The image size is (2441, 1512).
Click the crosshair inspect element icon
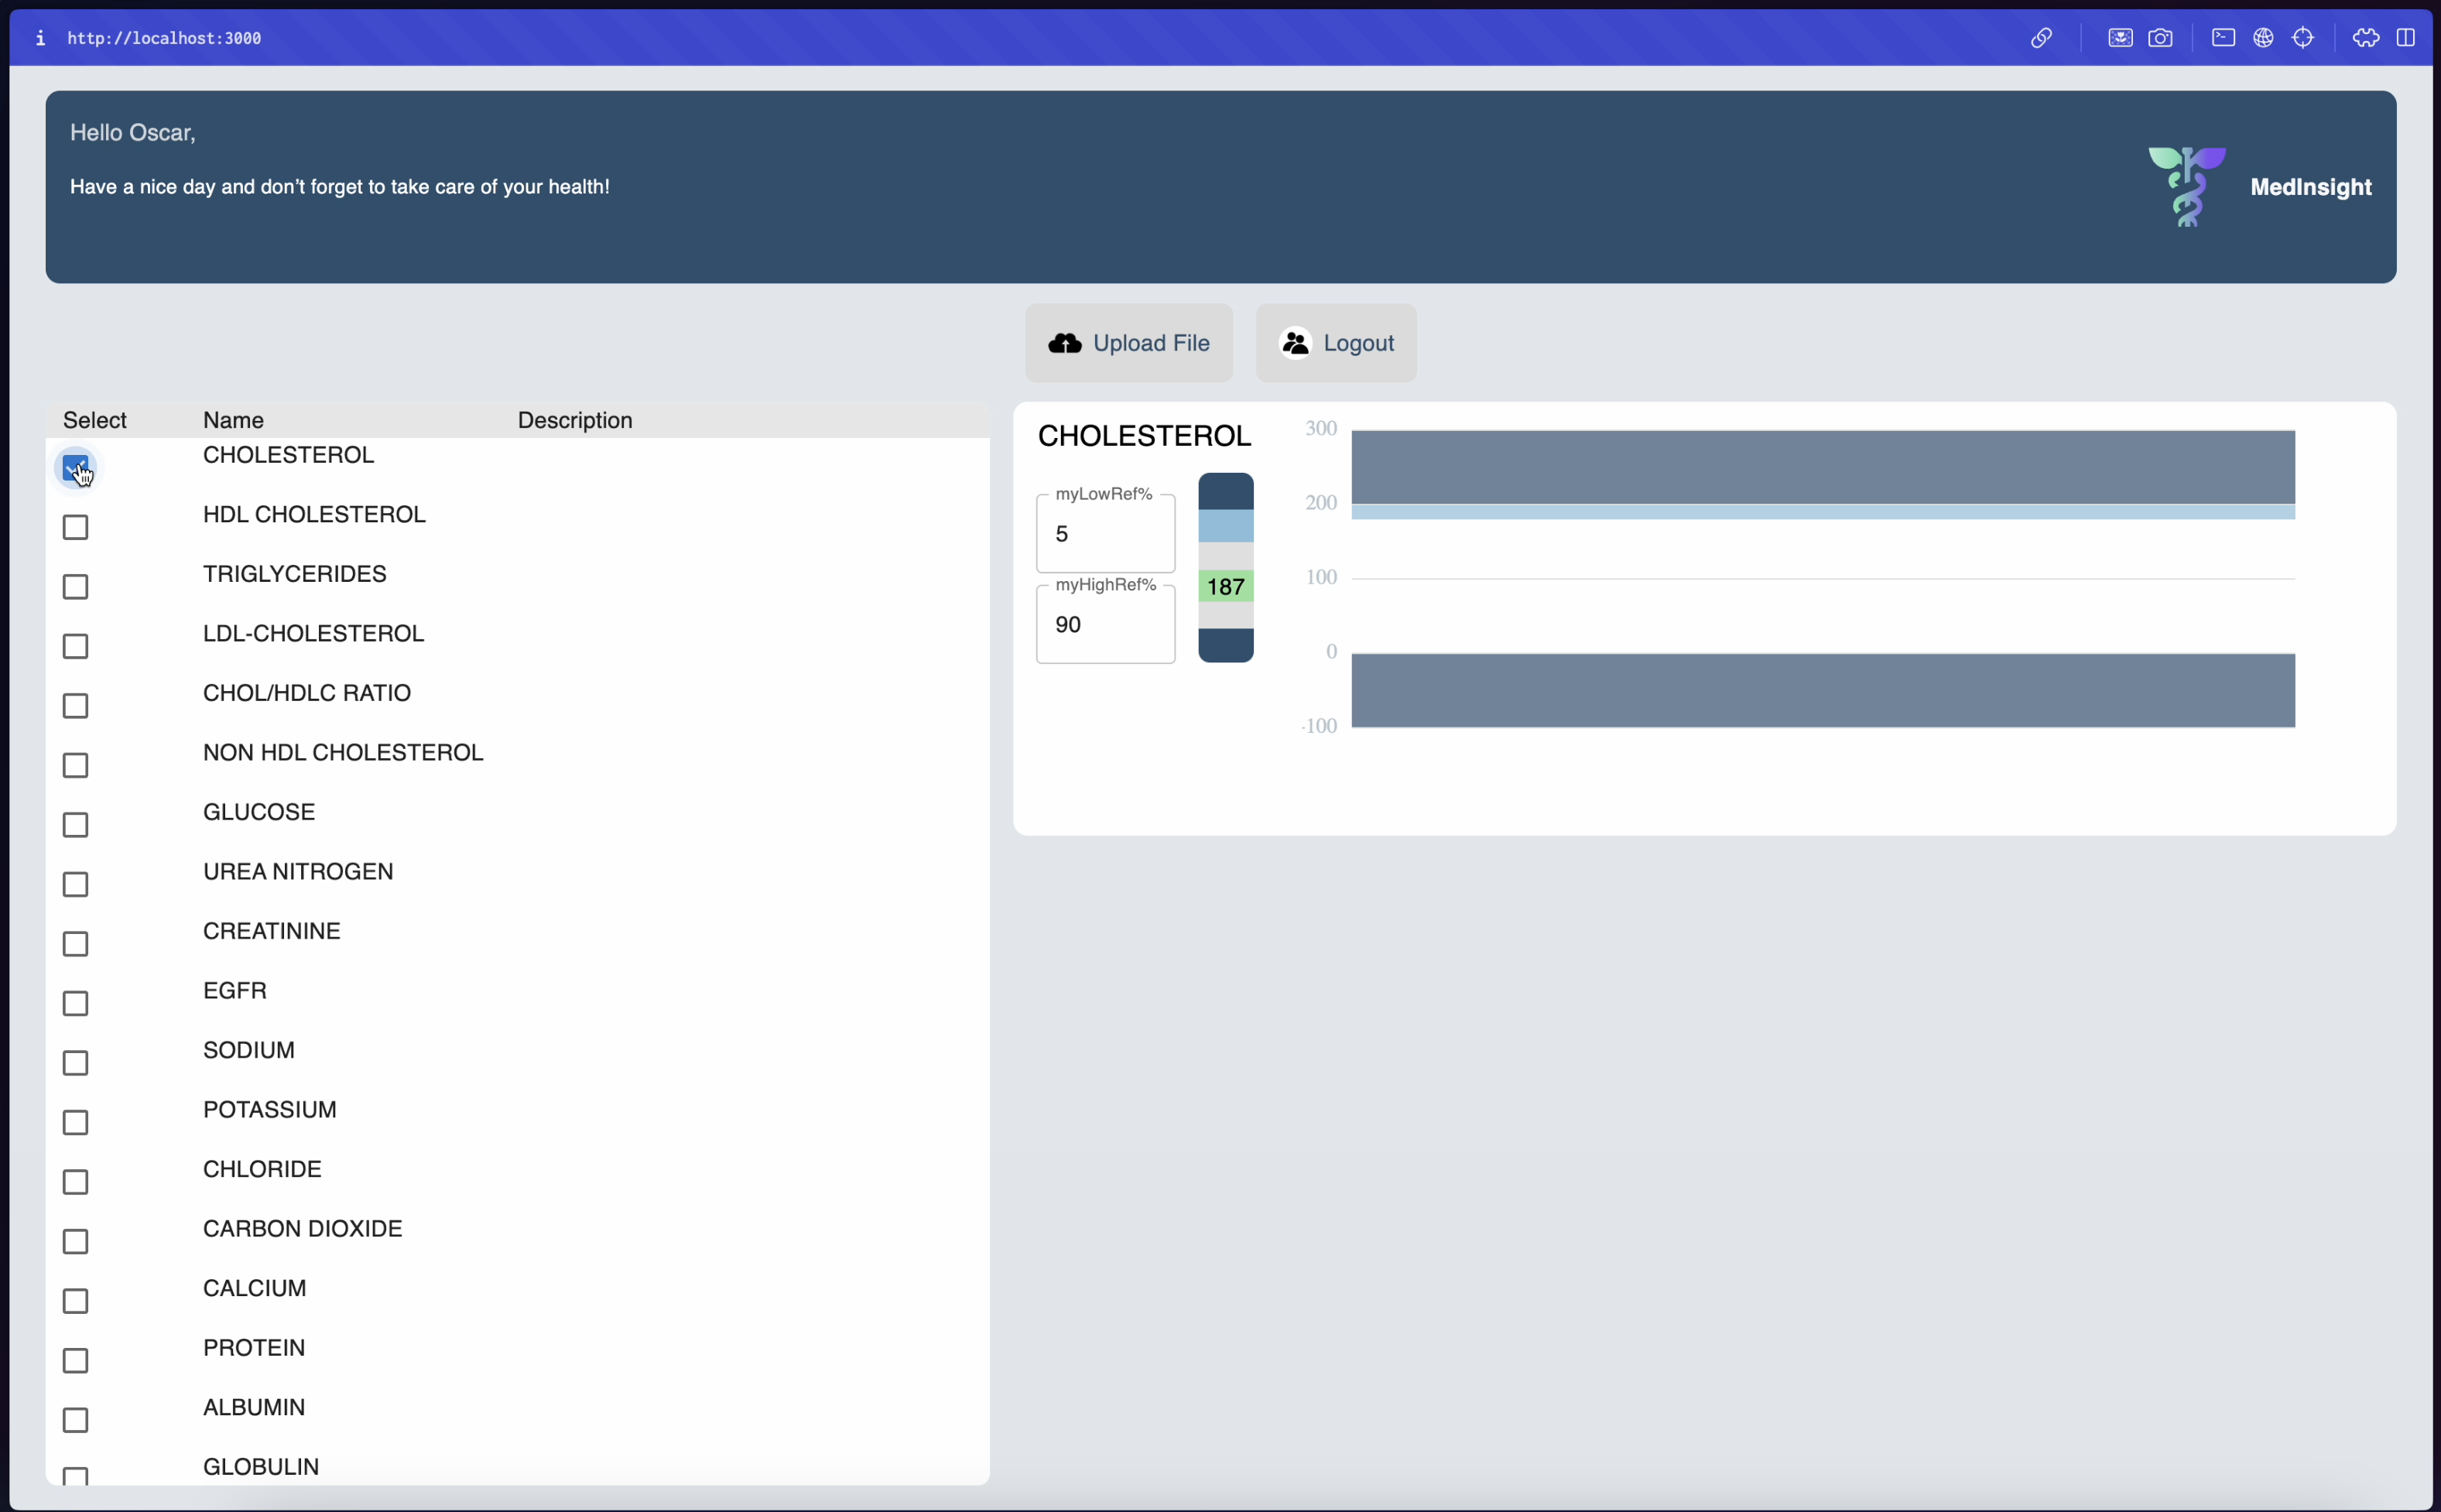coord(2303,38)
